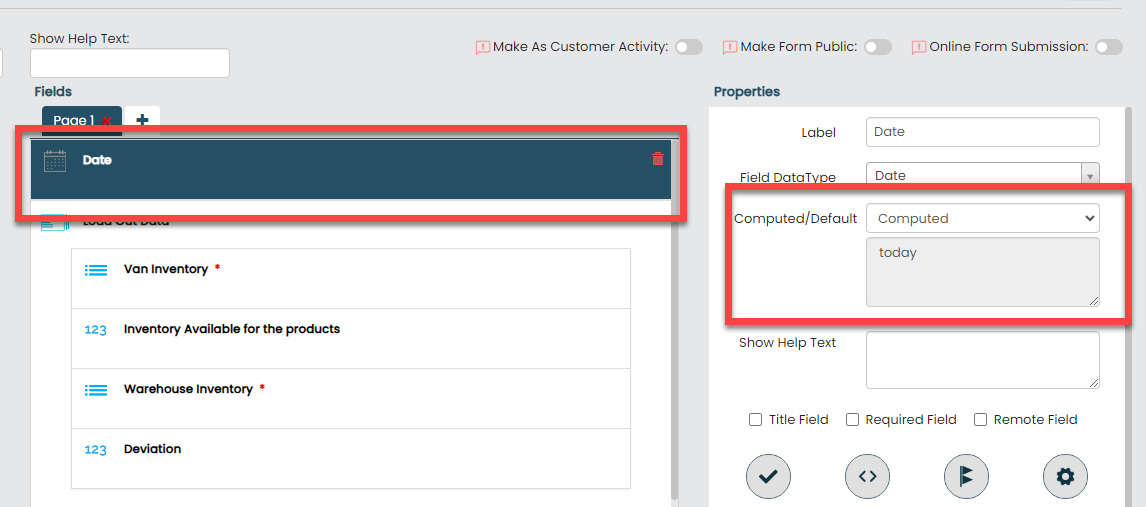Viewport: 1146px width, 507px height.
Task: Check the Title Field checkbox
Action: pyautogui.click(x=756, y=420)
